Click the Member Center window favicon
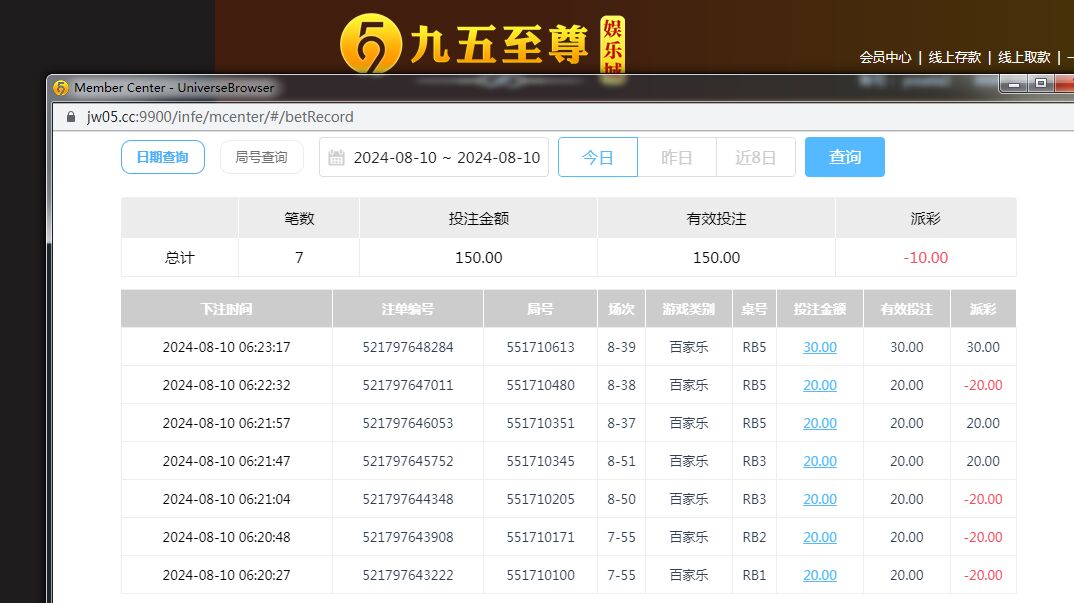The image size is (1074, 603). click(61, 88)
